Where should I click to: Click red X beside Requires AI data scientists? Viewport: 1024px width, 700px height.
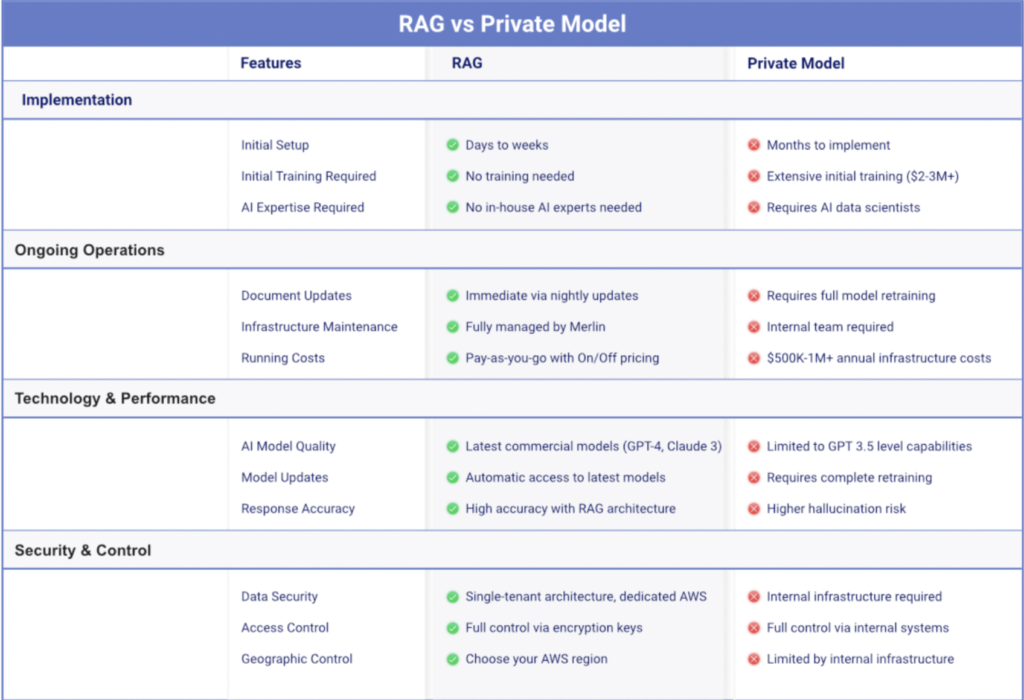(754, 208)
